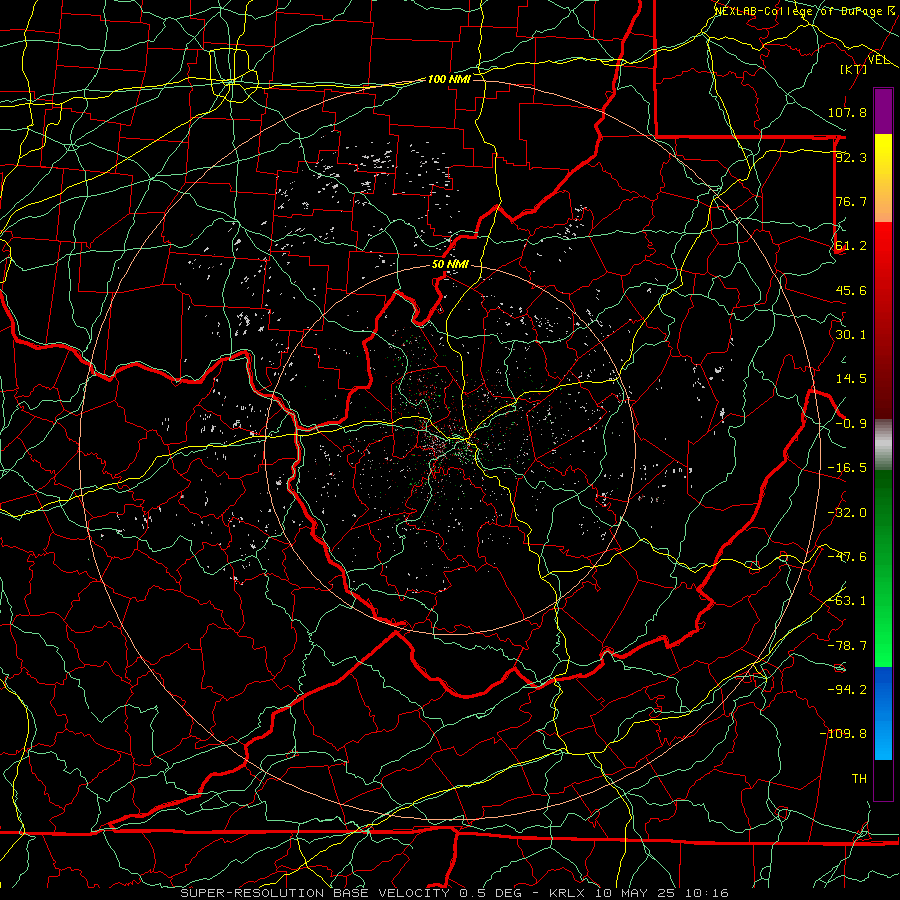Screen dimensions: 900x900
Task: Click the KRLX radar site identifier
Action: click(x=566, y=893)
